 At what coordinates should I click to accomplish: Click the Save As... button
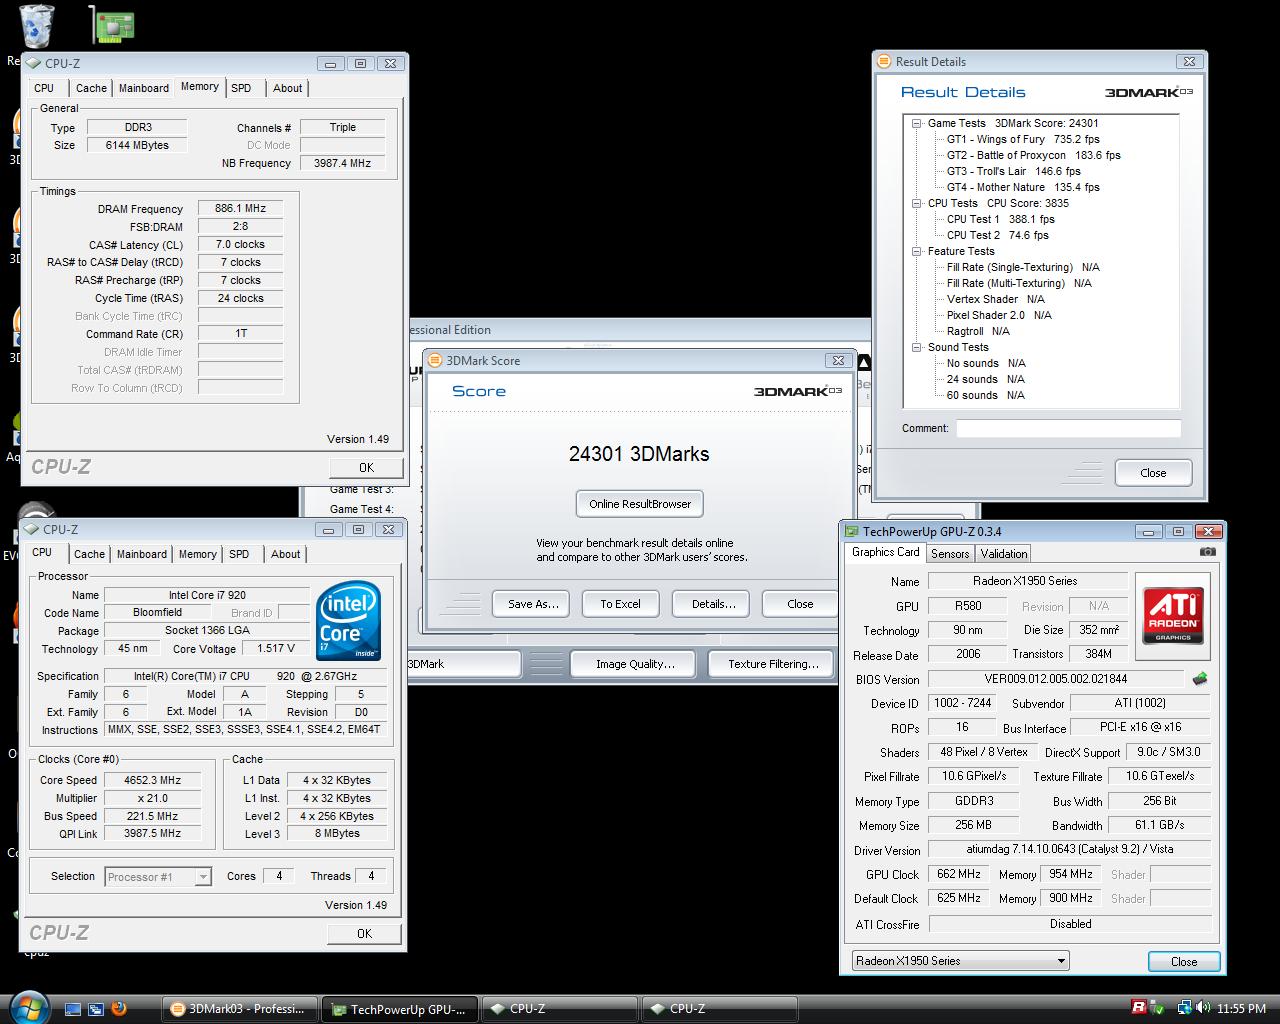(532, 604)
